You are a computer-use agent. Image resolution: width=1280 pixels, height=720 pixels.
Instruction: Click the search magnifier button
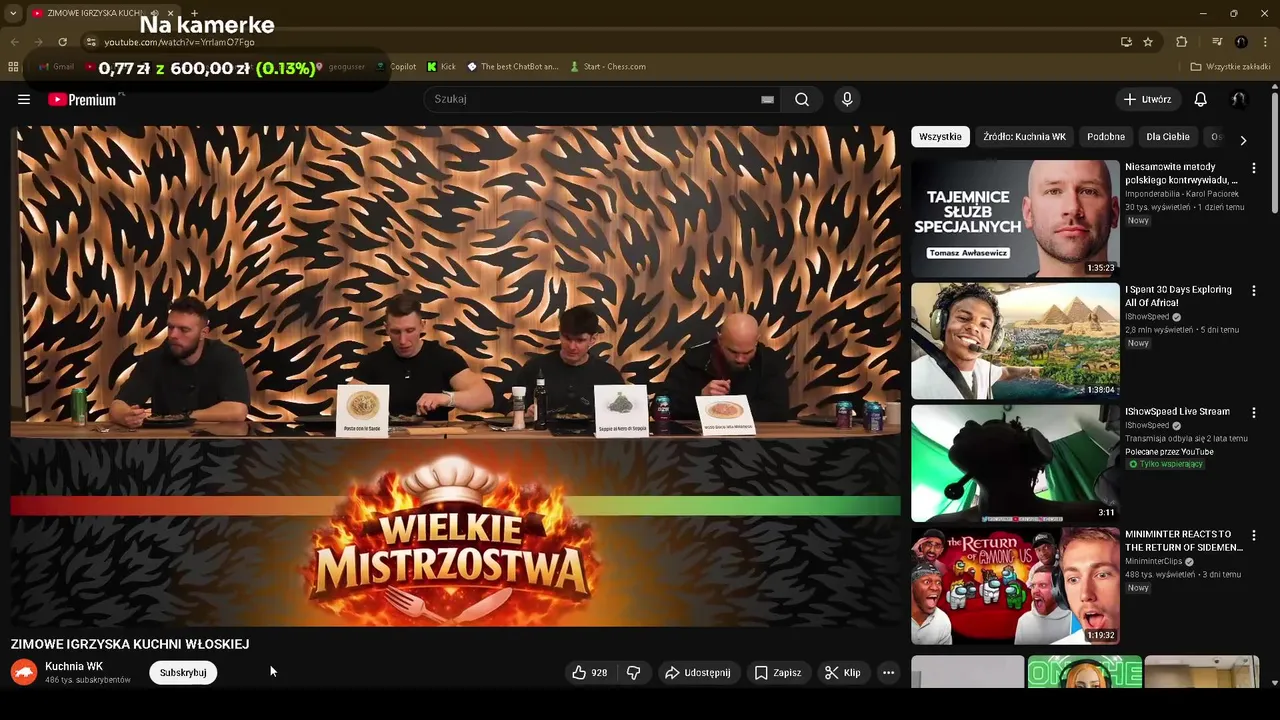point(802,99)
